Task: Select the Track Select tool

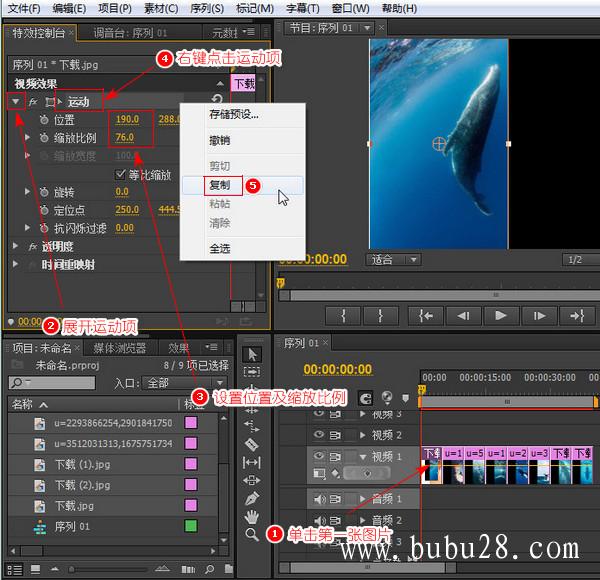Action: (252, 372)
